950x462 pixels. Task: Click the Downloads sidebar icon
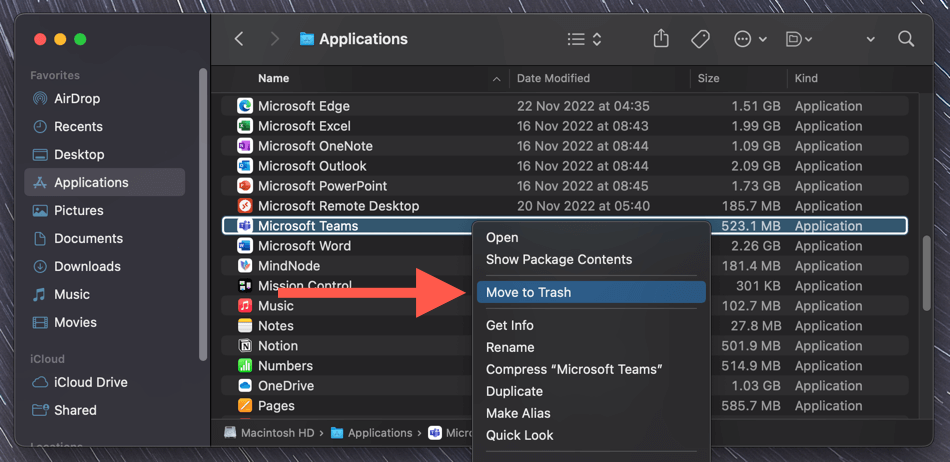[x=40, y=266]
